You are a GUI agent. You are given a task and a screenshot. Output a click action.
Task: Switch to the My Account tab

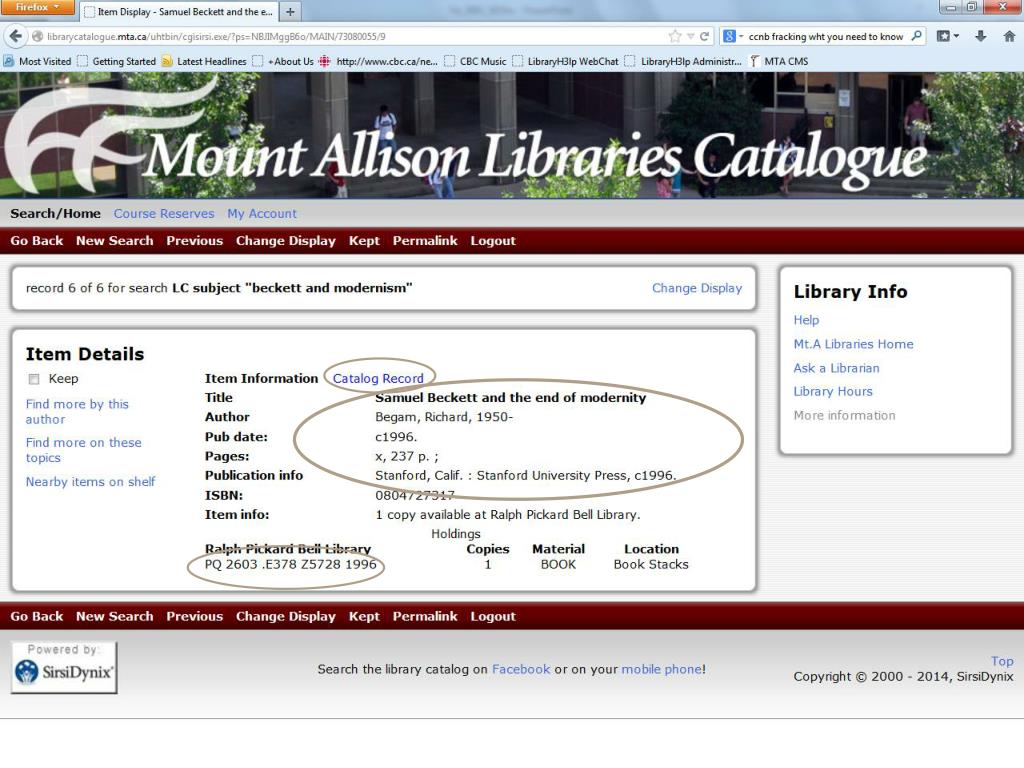pyautogui.click(x=262, y=214)
